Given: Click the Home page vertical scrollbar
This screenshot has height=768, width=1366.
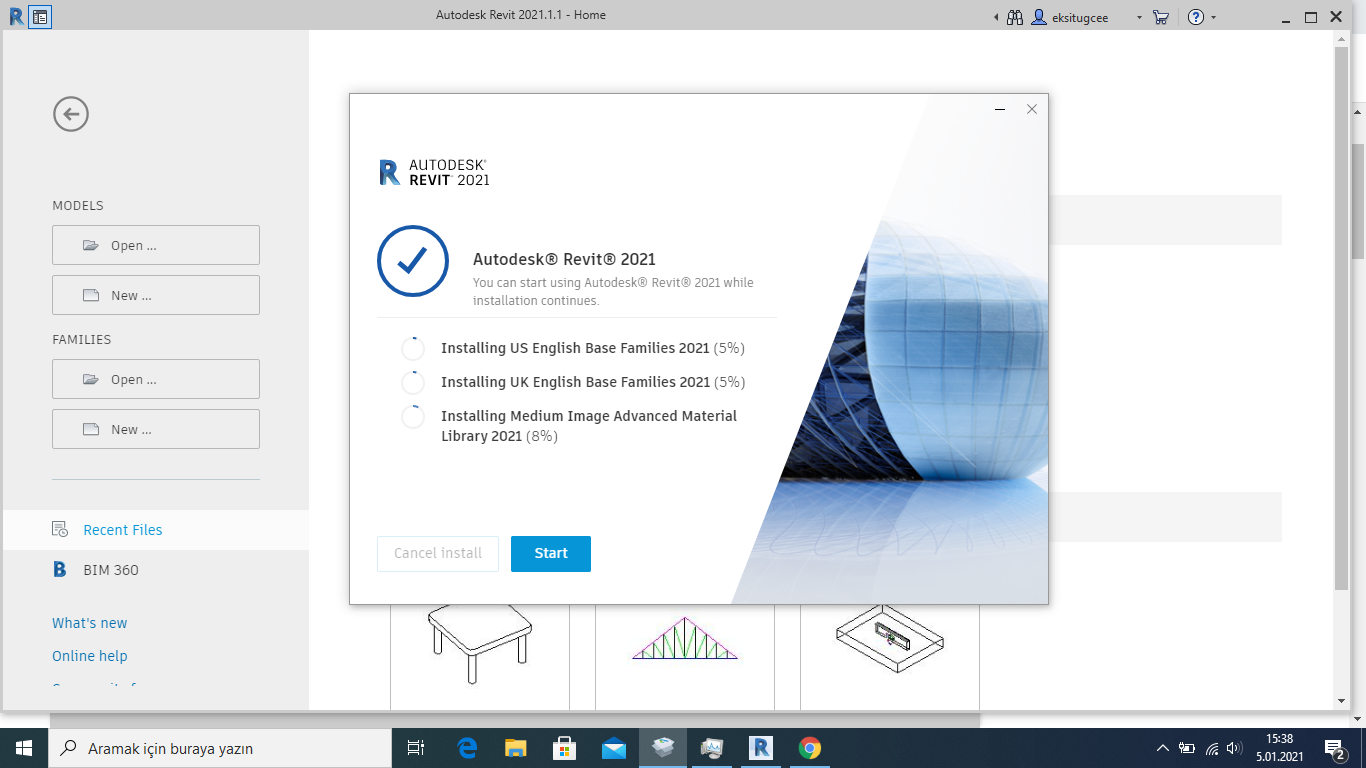Looking at the screenshot, I should 1342,318.
